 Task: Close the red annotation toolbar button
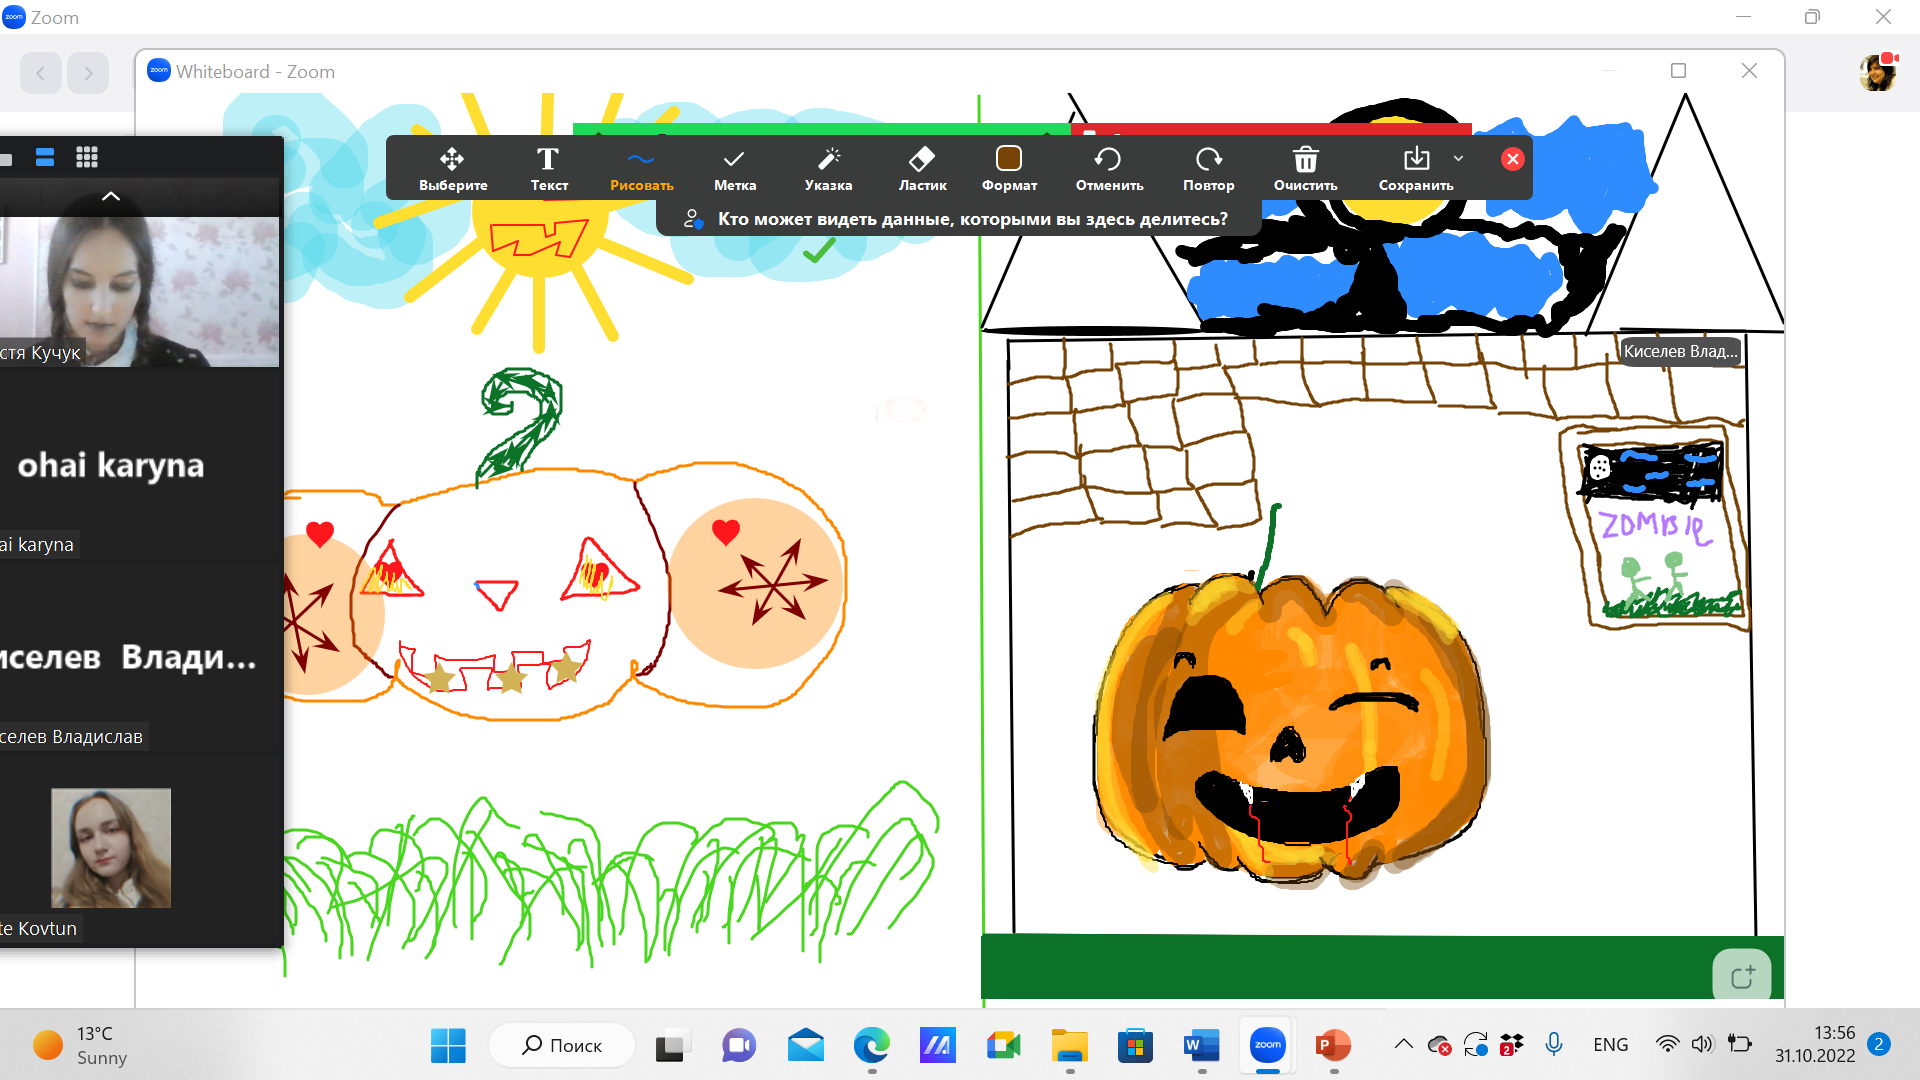[x=1512, y=159]
